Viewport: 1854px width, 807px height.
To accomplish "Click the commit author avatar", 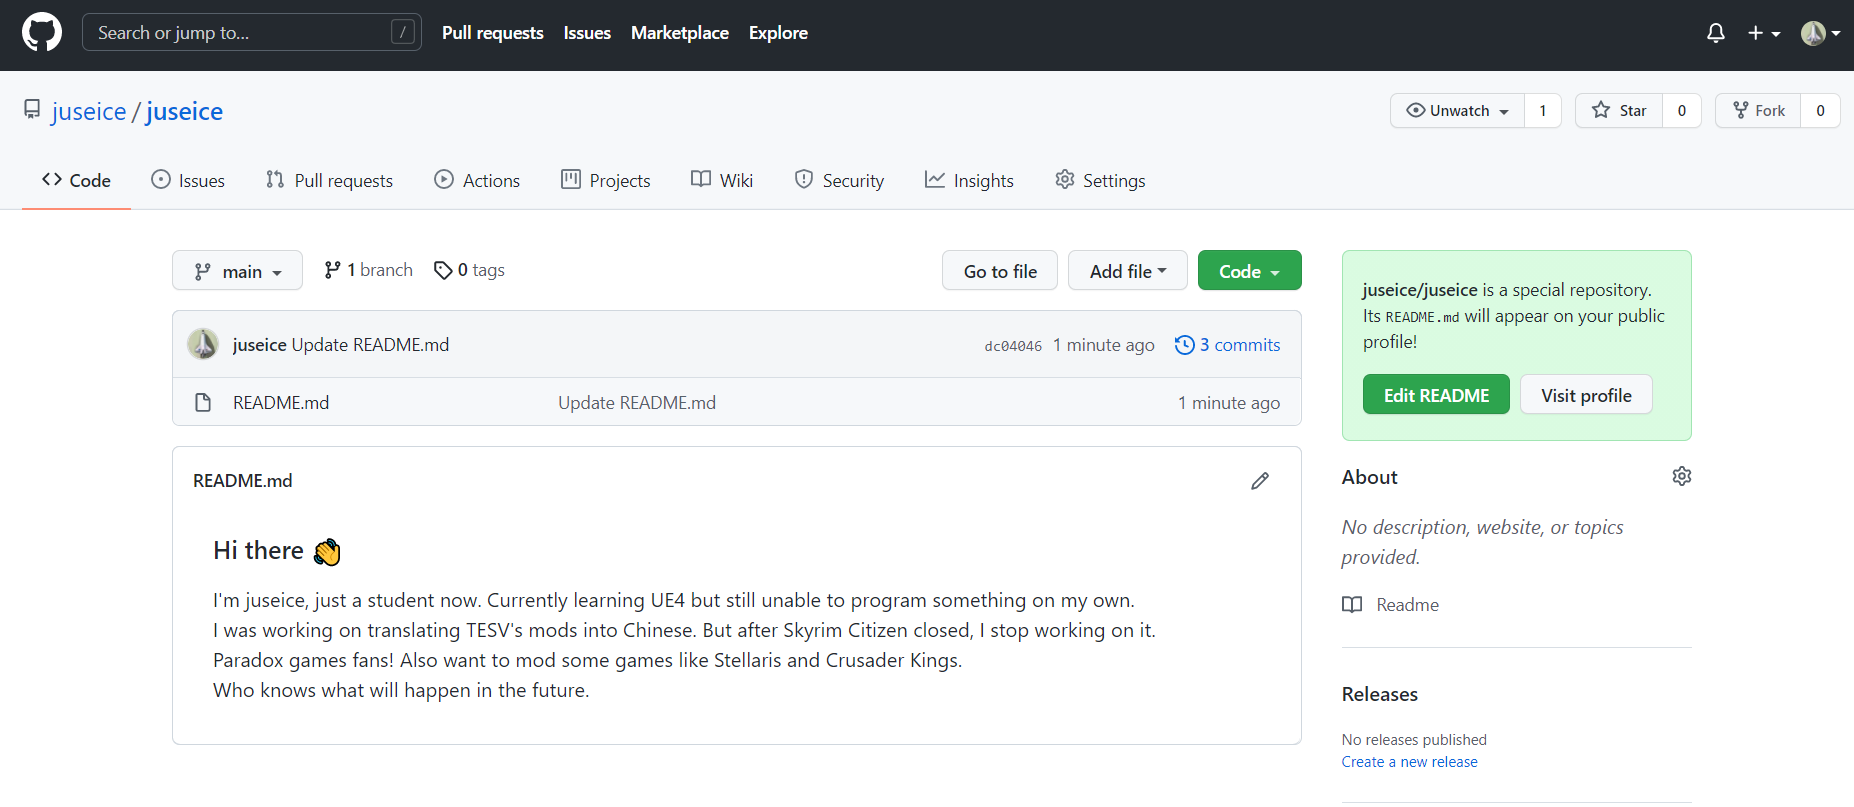I will (x=203, y=344).
